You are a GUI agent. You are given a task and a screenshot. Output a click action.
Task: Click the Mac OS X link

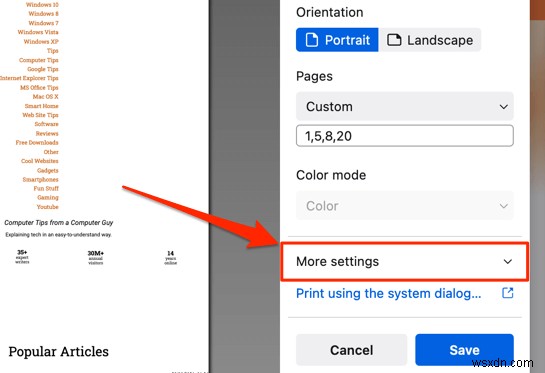click(x=46, y=96)
